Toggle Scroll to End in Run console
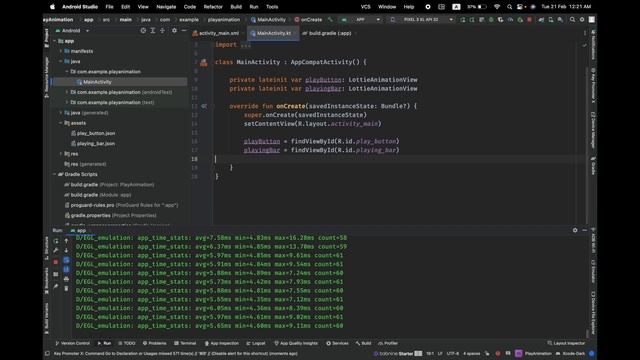 66,269
